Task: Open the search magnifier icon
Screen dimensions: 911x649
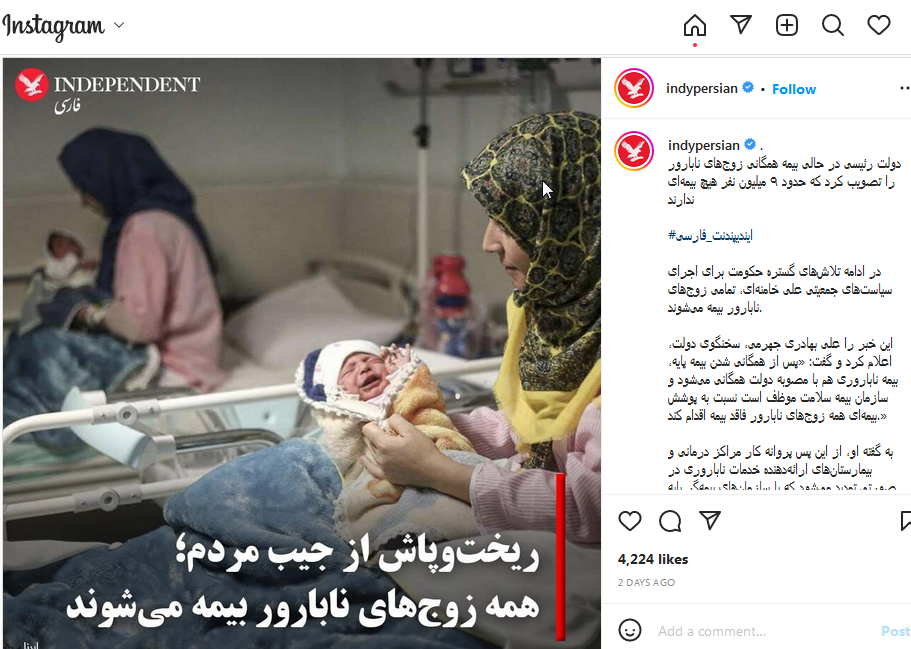Action: (833, 26)
